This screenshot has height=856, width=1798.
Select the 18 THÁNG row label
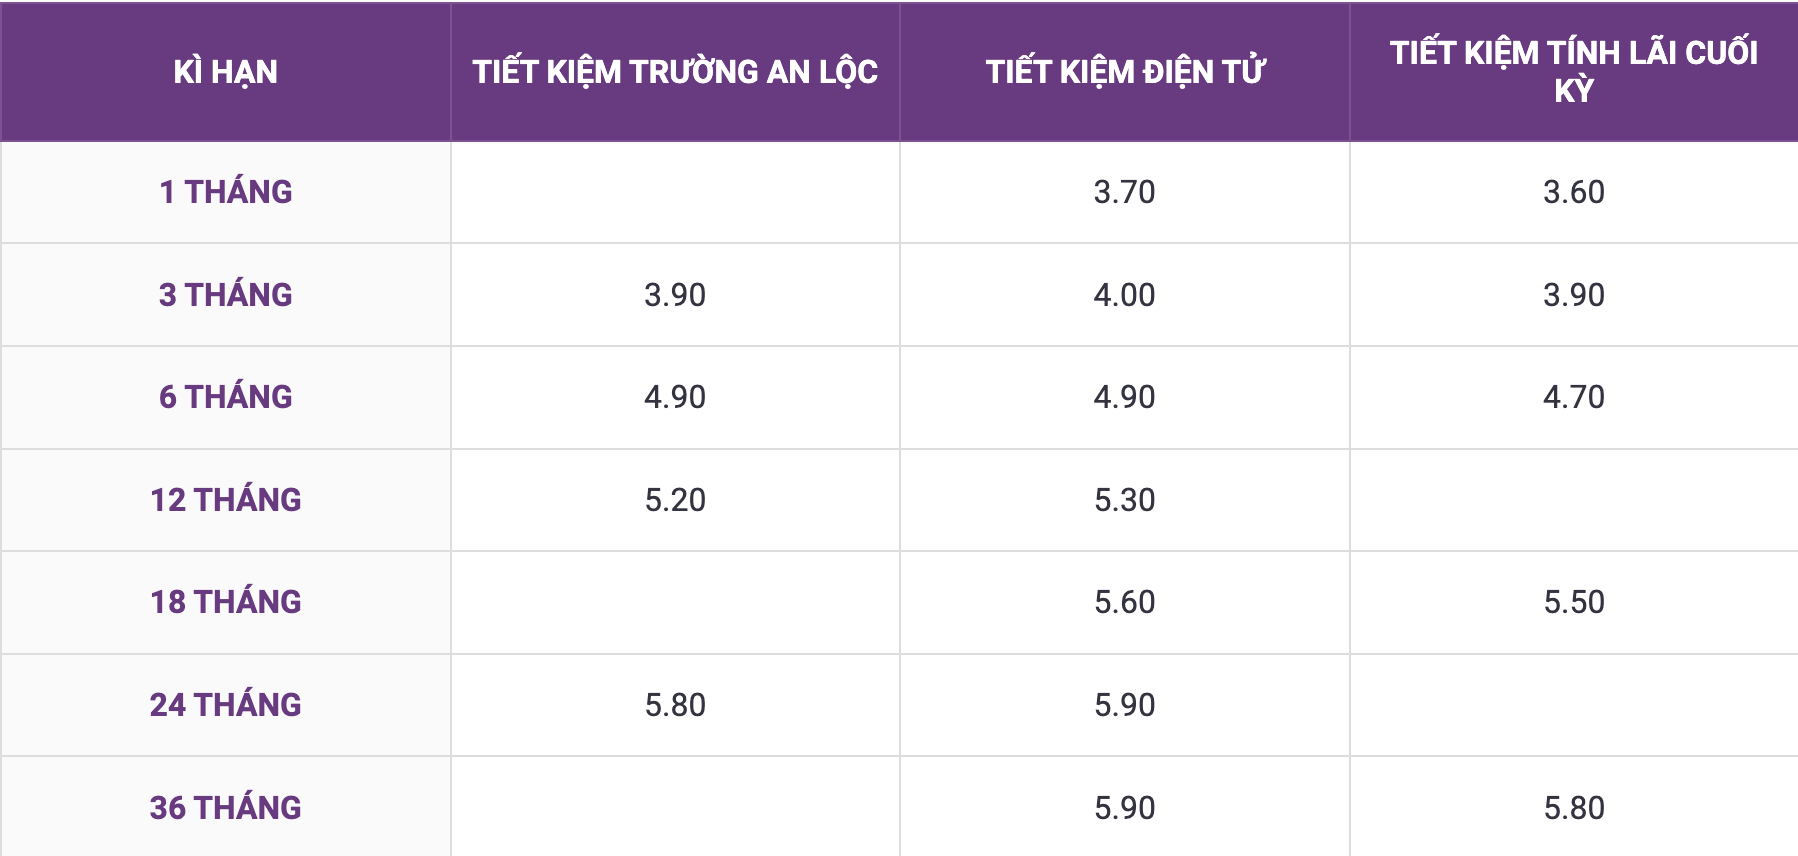click(225, 602)
